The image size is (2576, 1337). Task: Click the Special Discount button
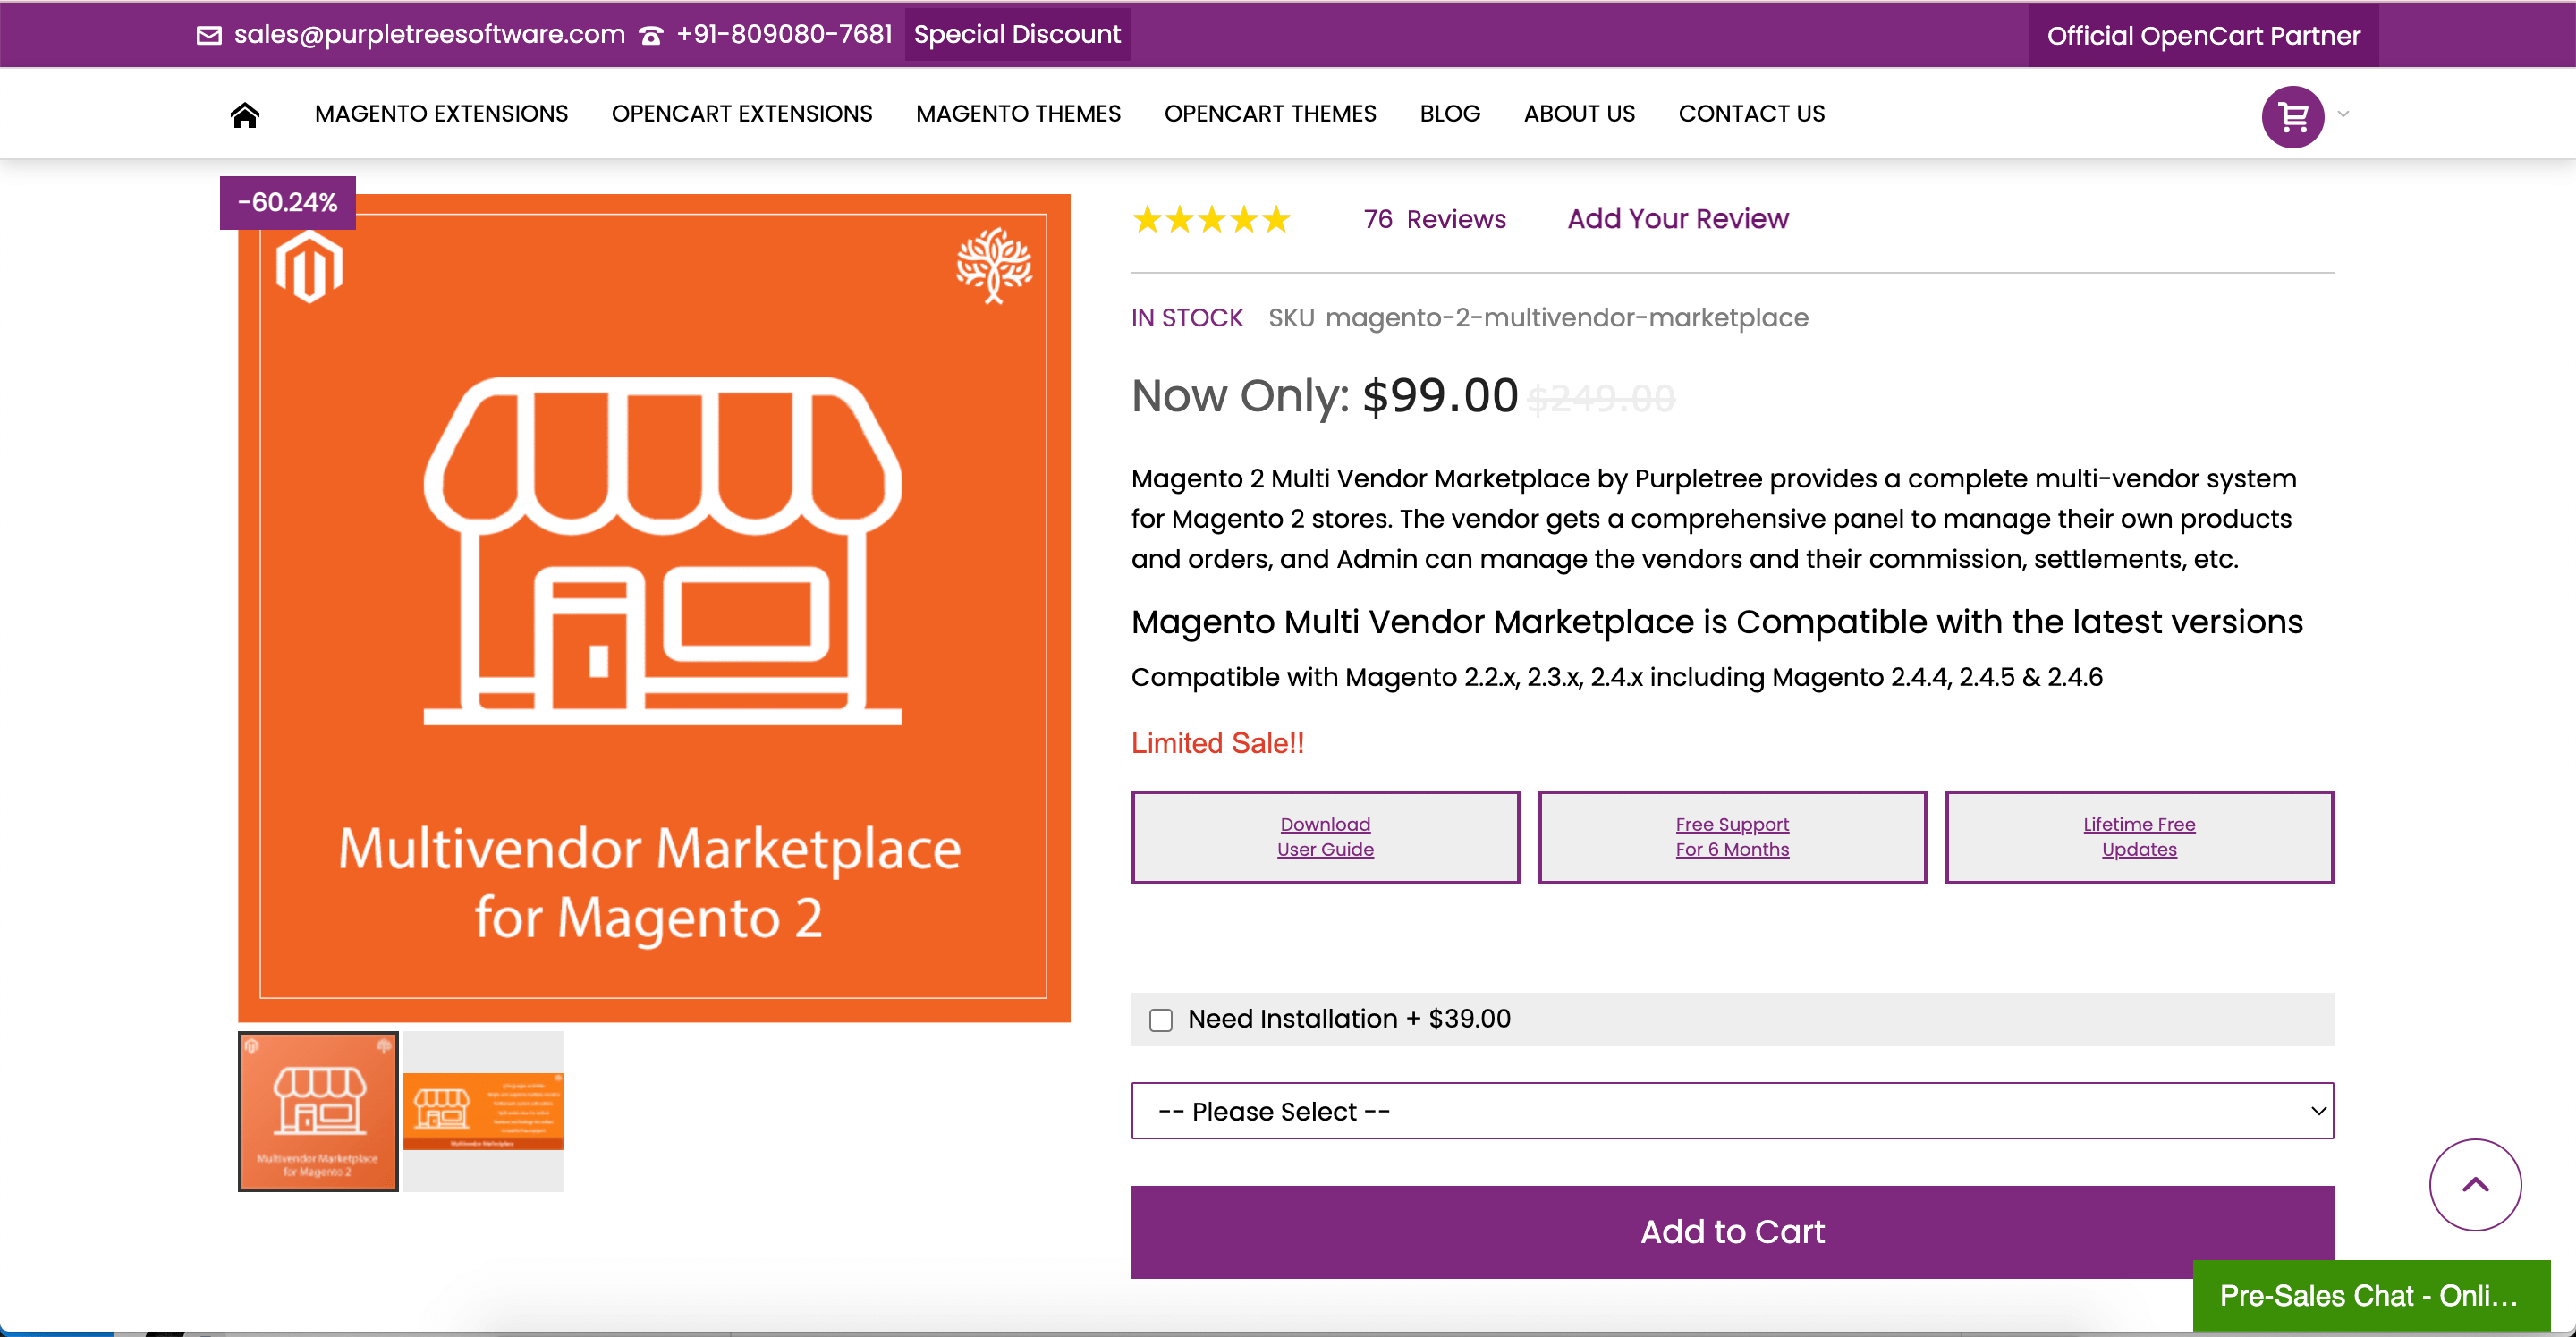pyautogui.click(x=1016, y=35)
